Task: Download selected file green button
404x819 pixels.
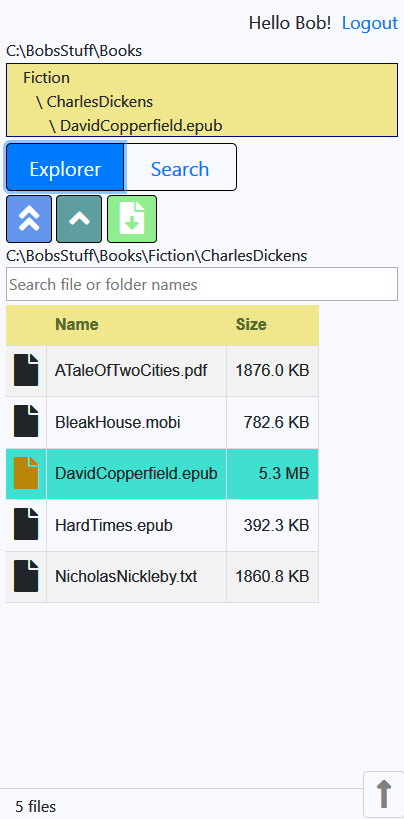Action: click(132, 219)
